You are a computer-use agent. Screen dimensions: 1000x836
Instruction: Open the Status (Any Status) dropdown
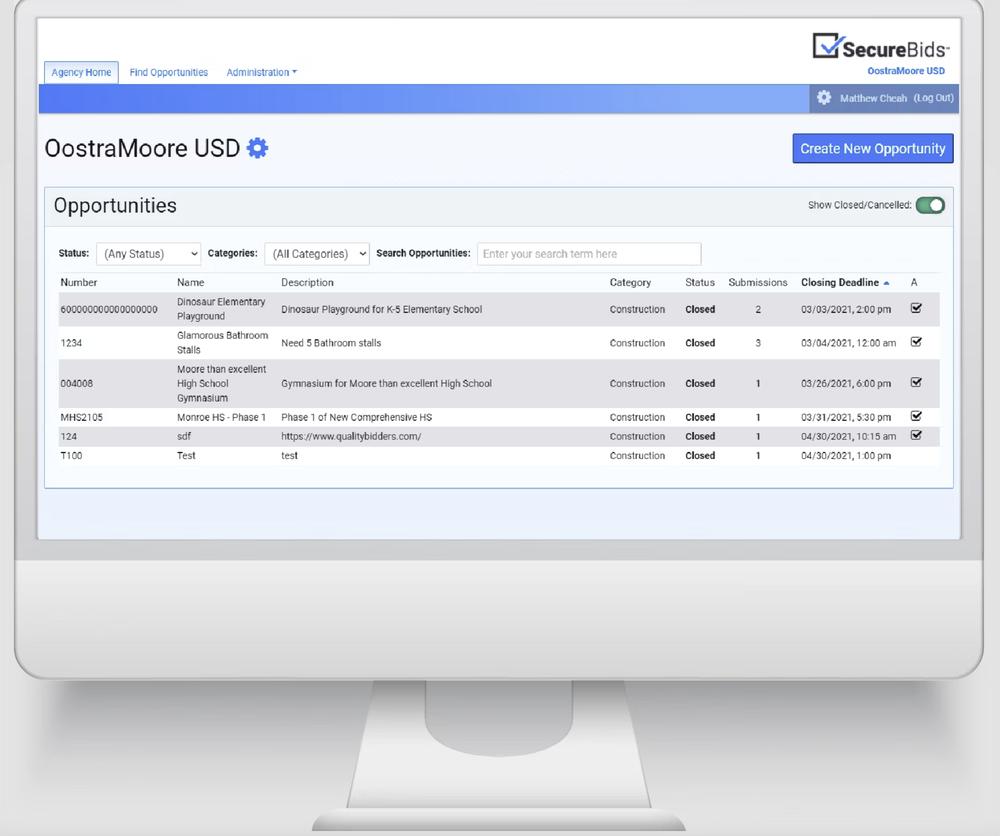(x=149, y=254)
